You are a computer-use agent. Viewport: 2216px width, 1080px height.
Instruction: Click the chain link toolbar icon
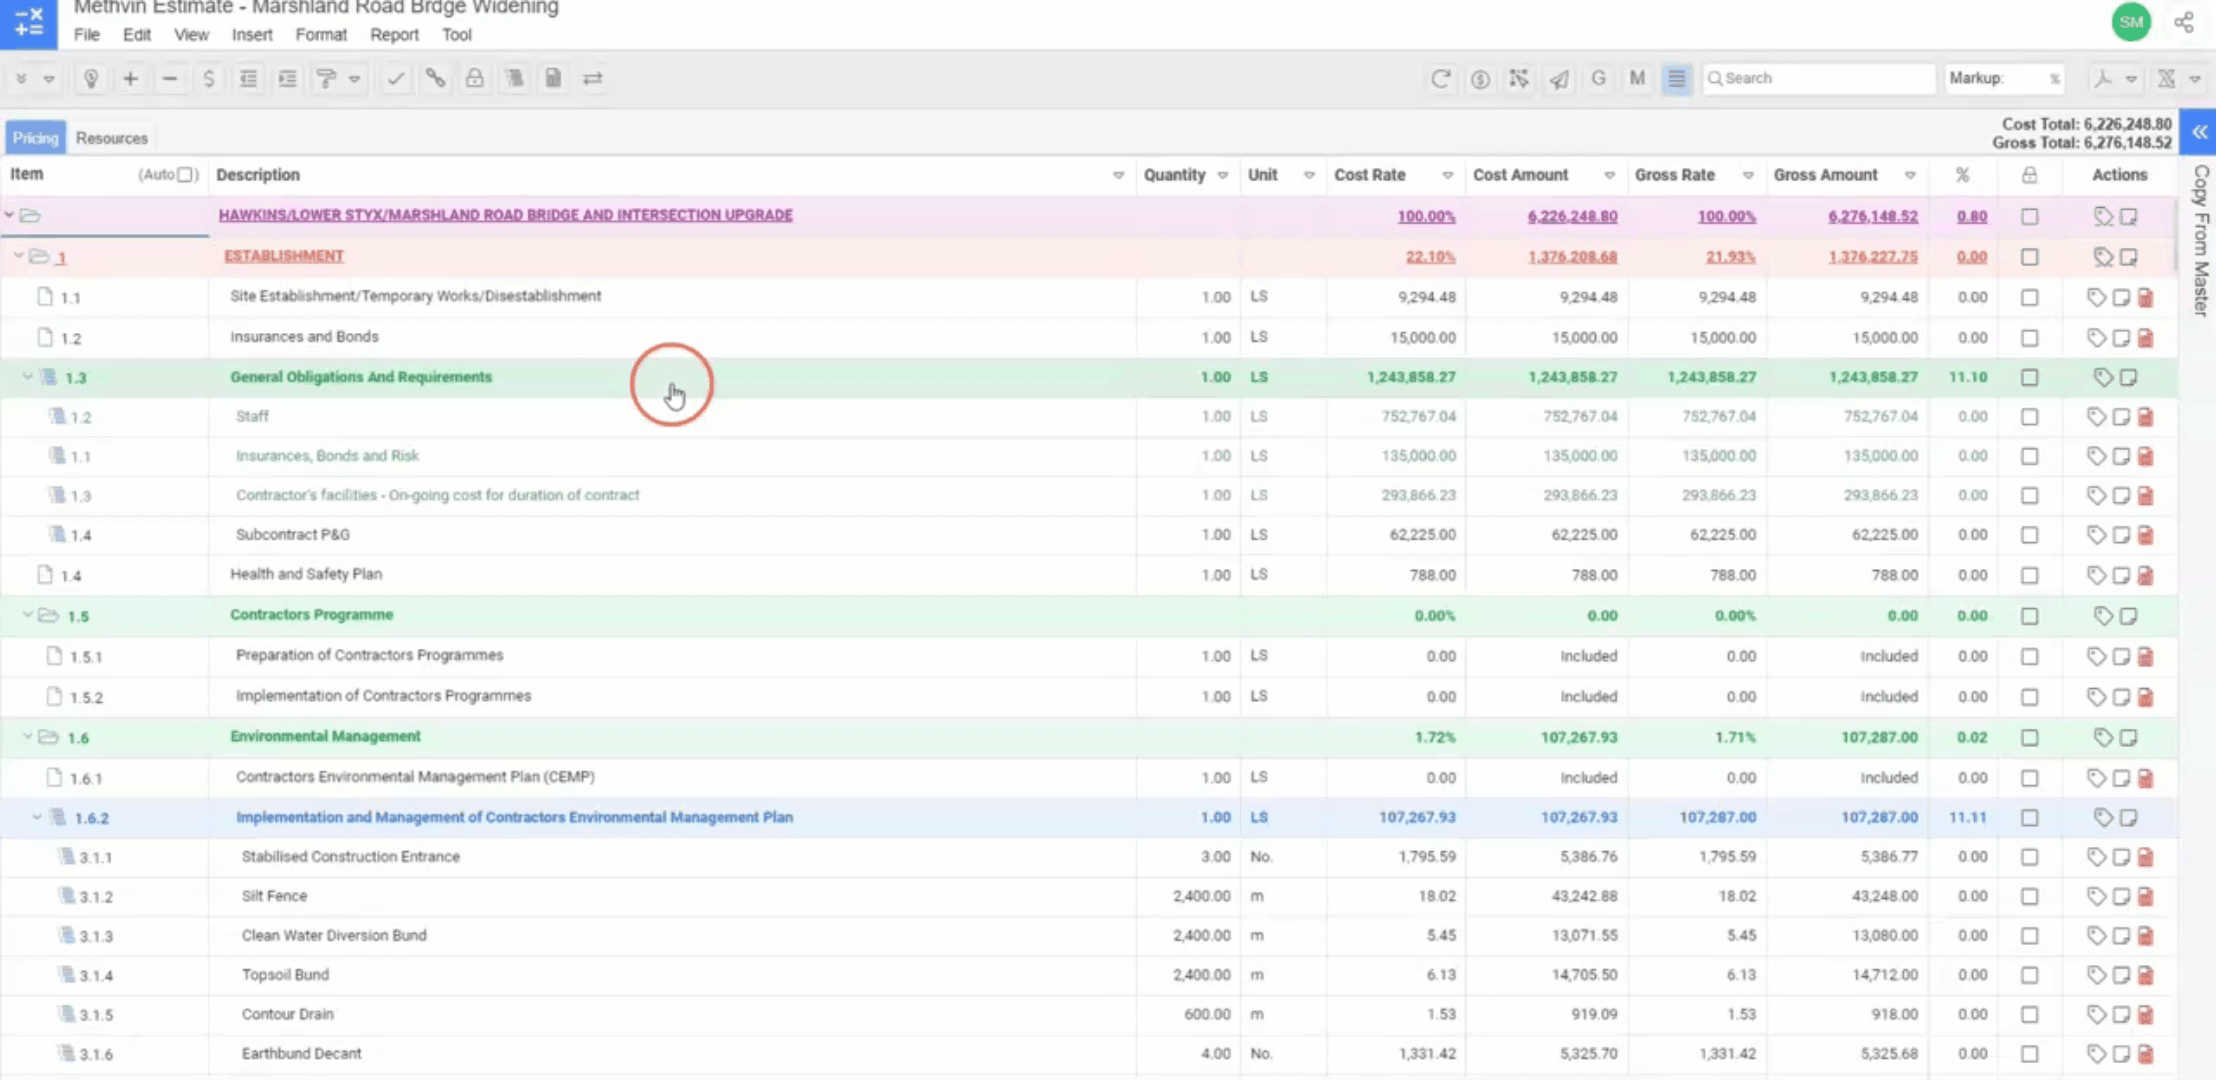click(435, 78)
